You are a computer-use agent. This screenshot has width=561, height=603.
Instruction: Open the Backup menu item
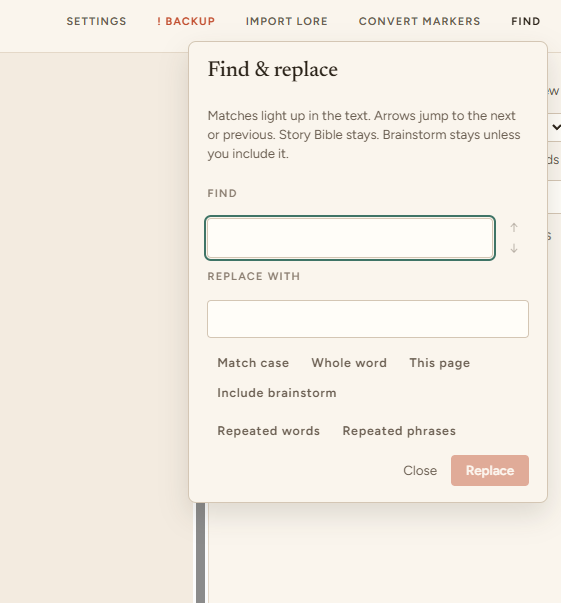click(x=186, y=21)
